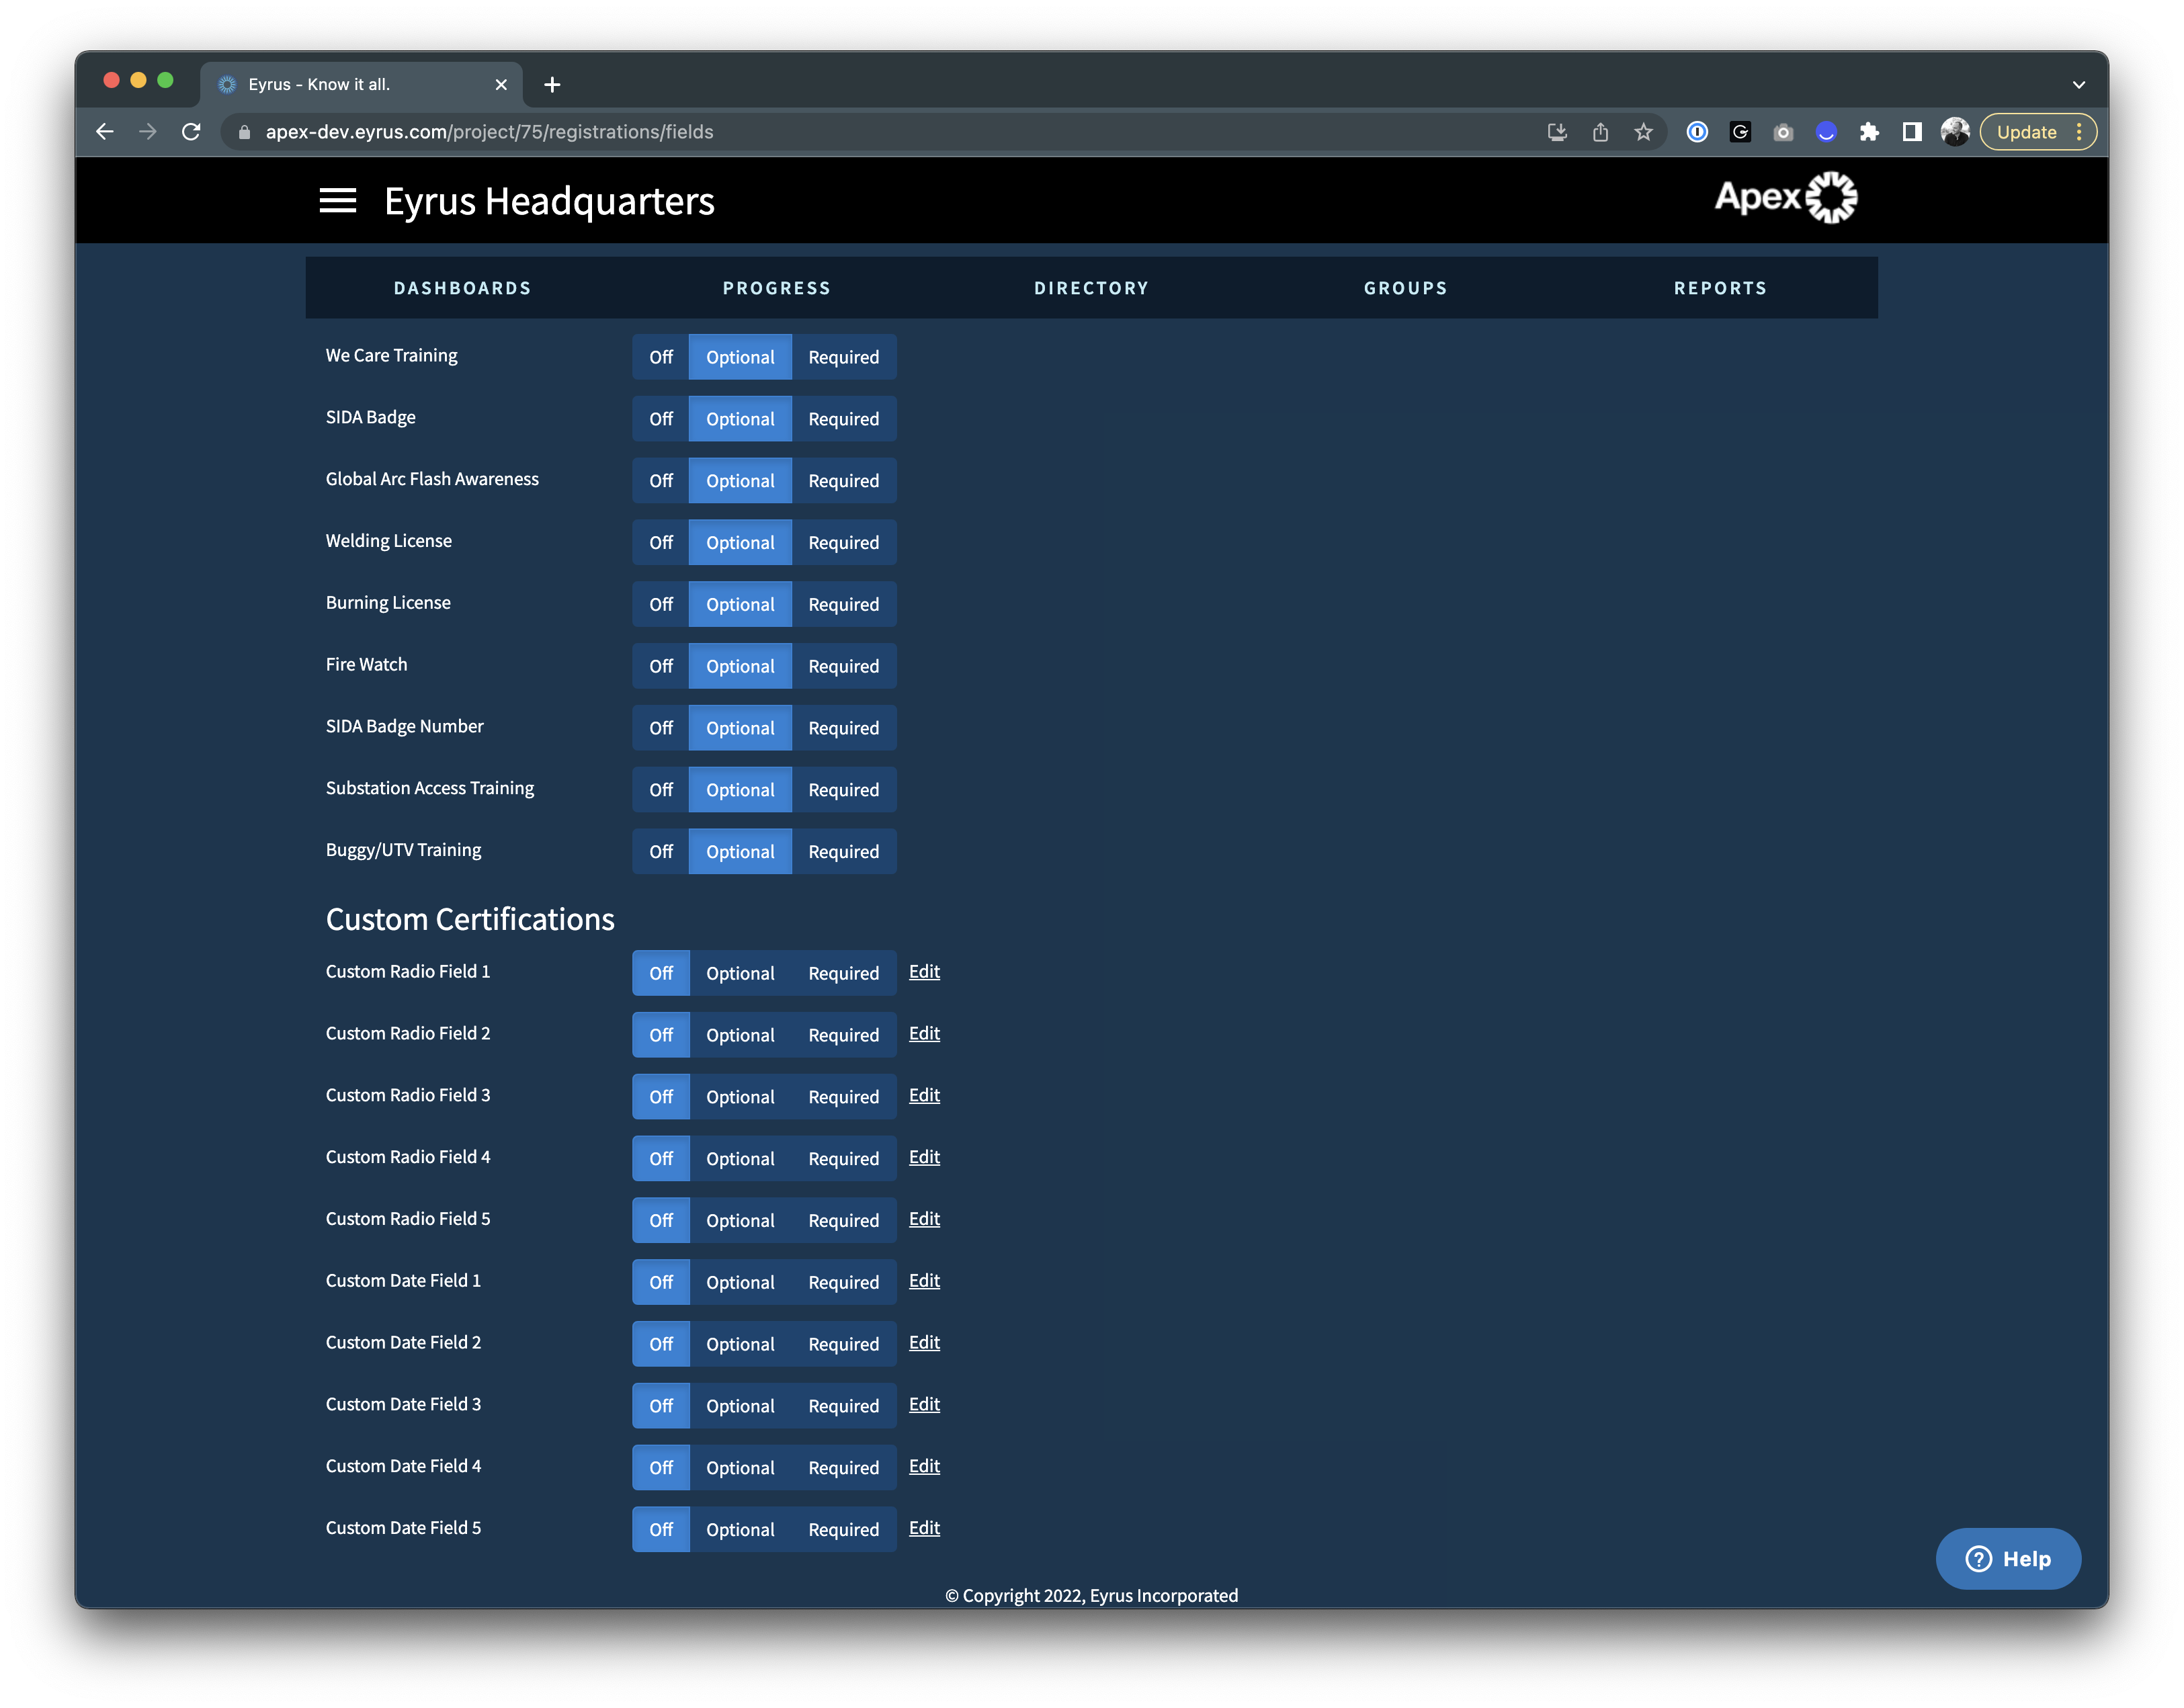Turn Off We Care Training

tap(661, 357)
